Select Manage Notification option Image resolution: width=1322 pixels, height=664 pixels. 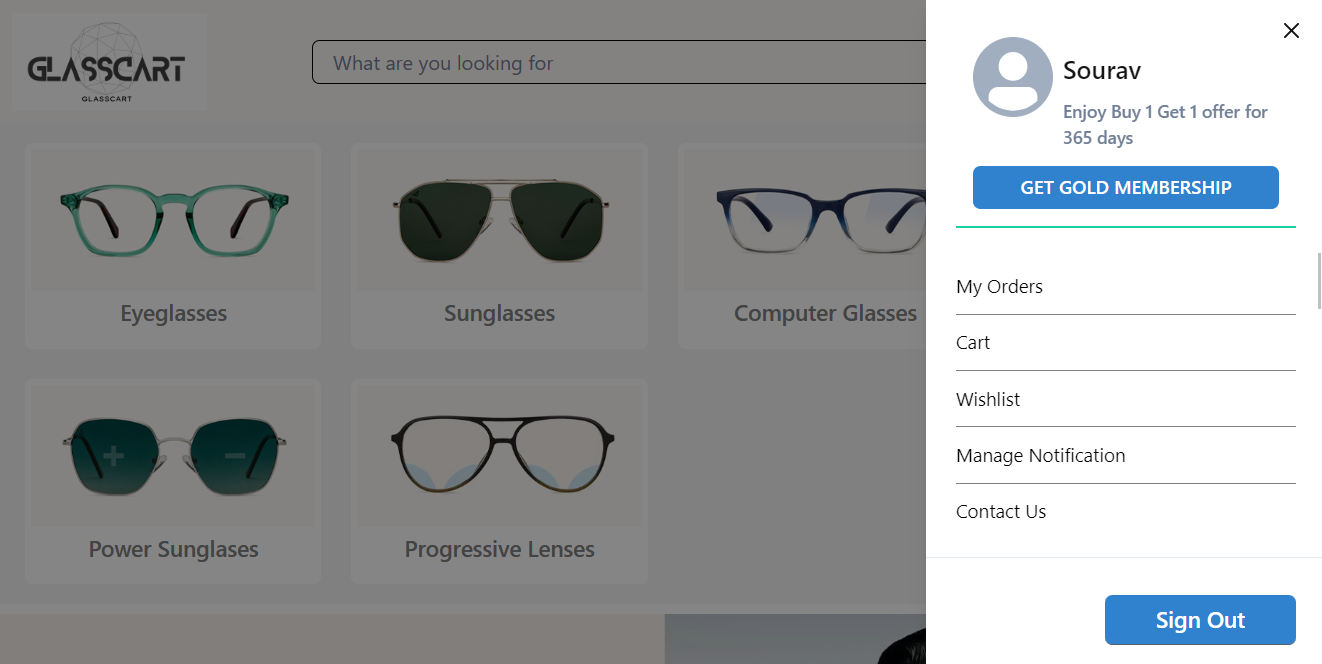[x=1125, y=455]
